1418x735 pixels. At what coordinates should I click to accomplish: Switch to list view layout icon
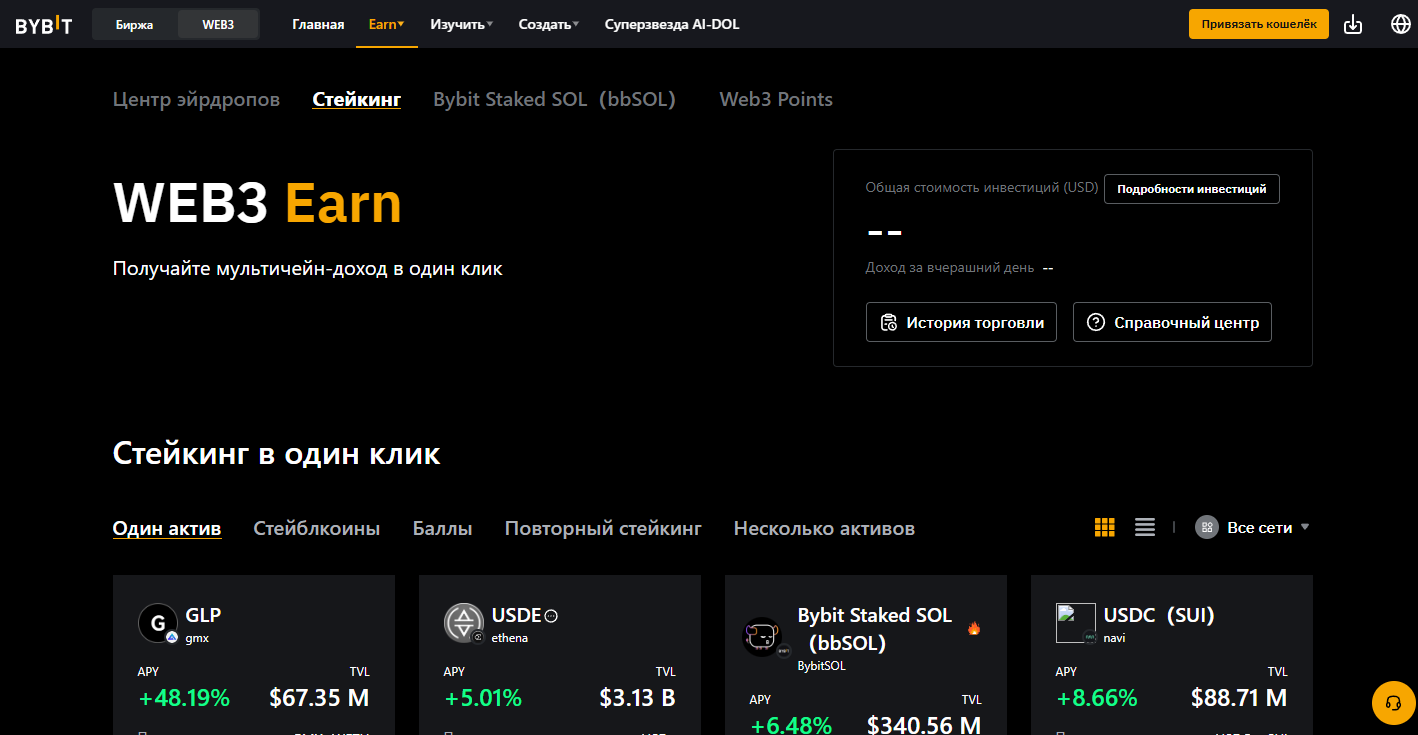tap(1145, 527)
